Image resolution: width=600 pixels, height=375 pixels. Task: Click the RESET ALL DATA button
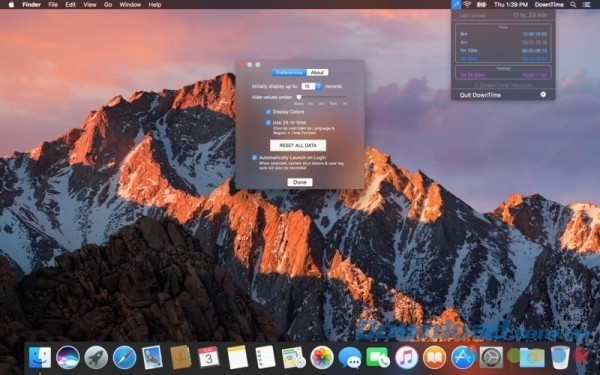click(298, 145)
